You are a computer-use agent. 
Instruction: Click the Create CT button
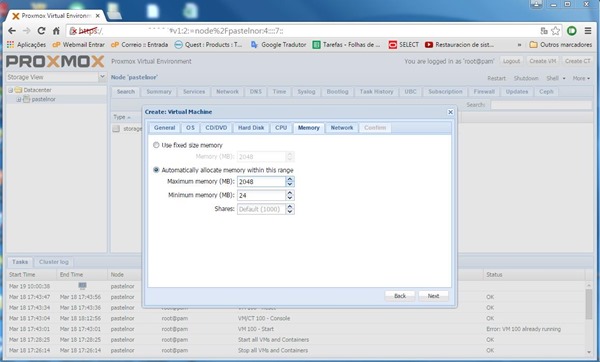pyautogui.click(x=577, y=61)
